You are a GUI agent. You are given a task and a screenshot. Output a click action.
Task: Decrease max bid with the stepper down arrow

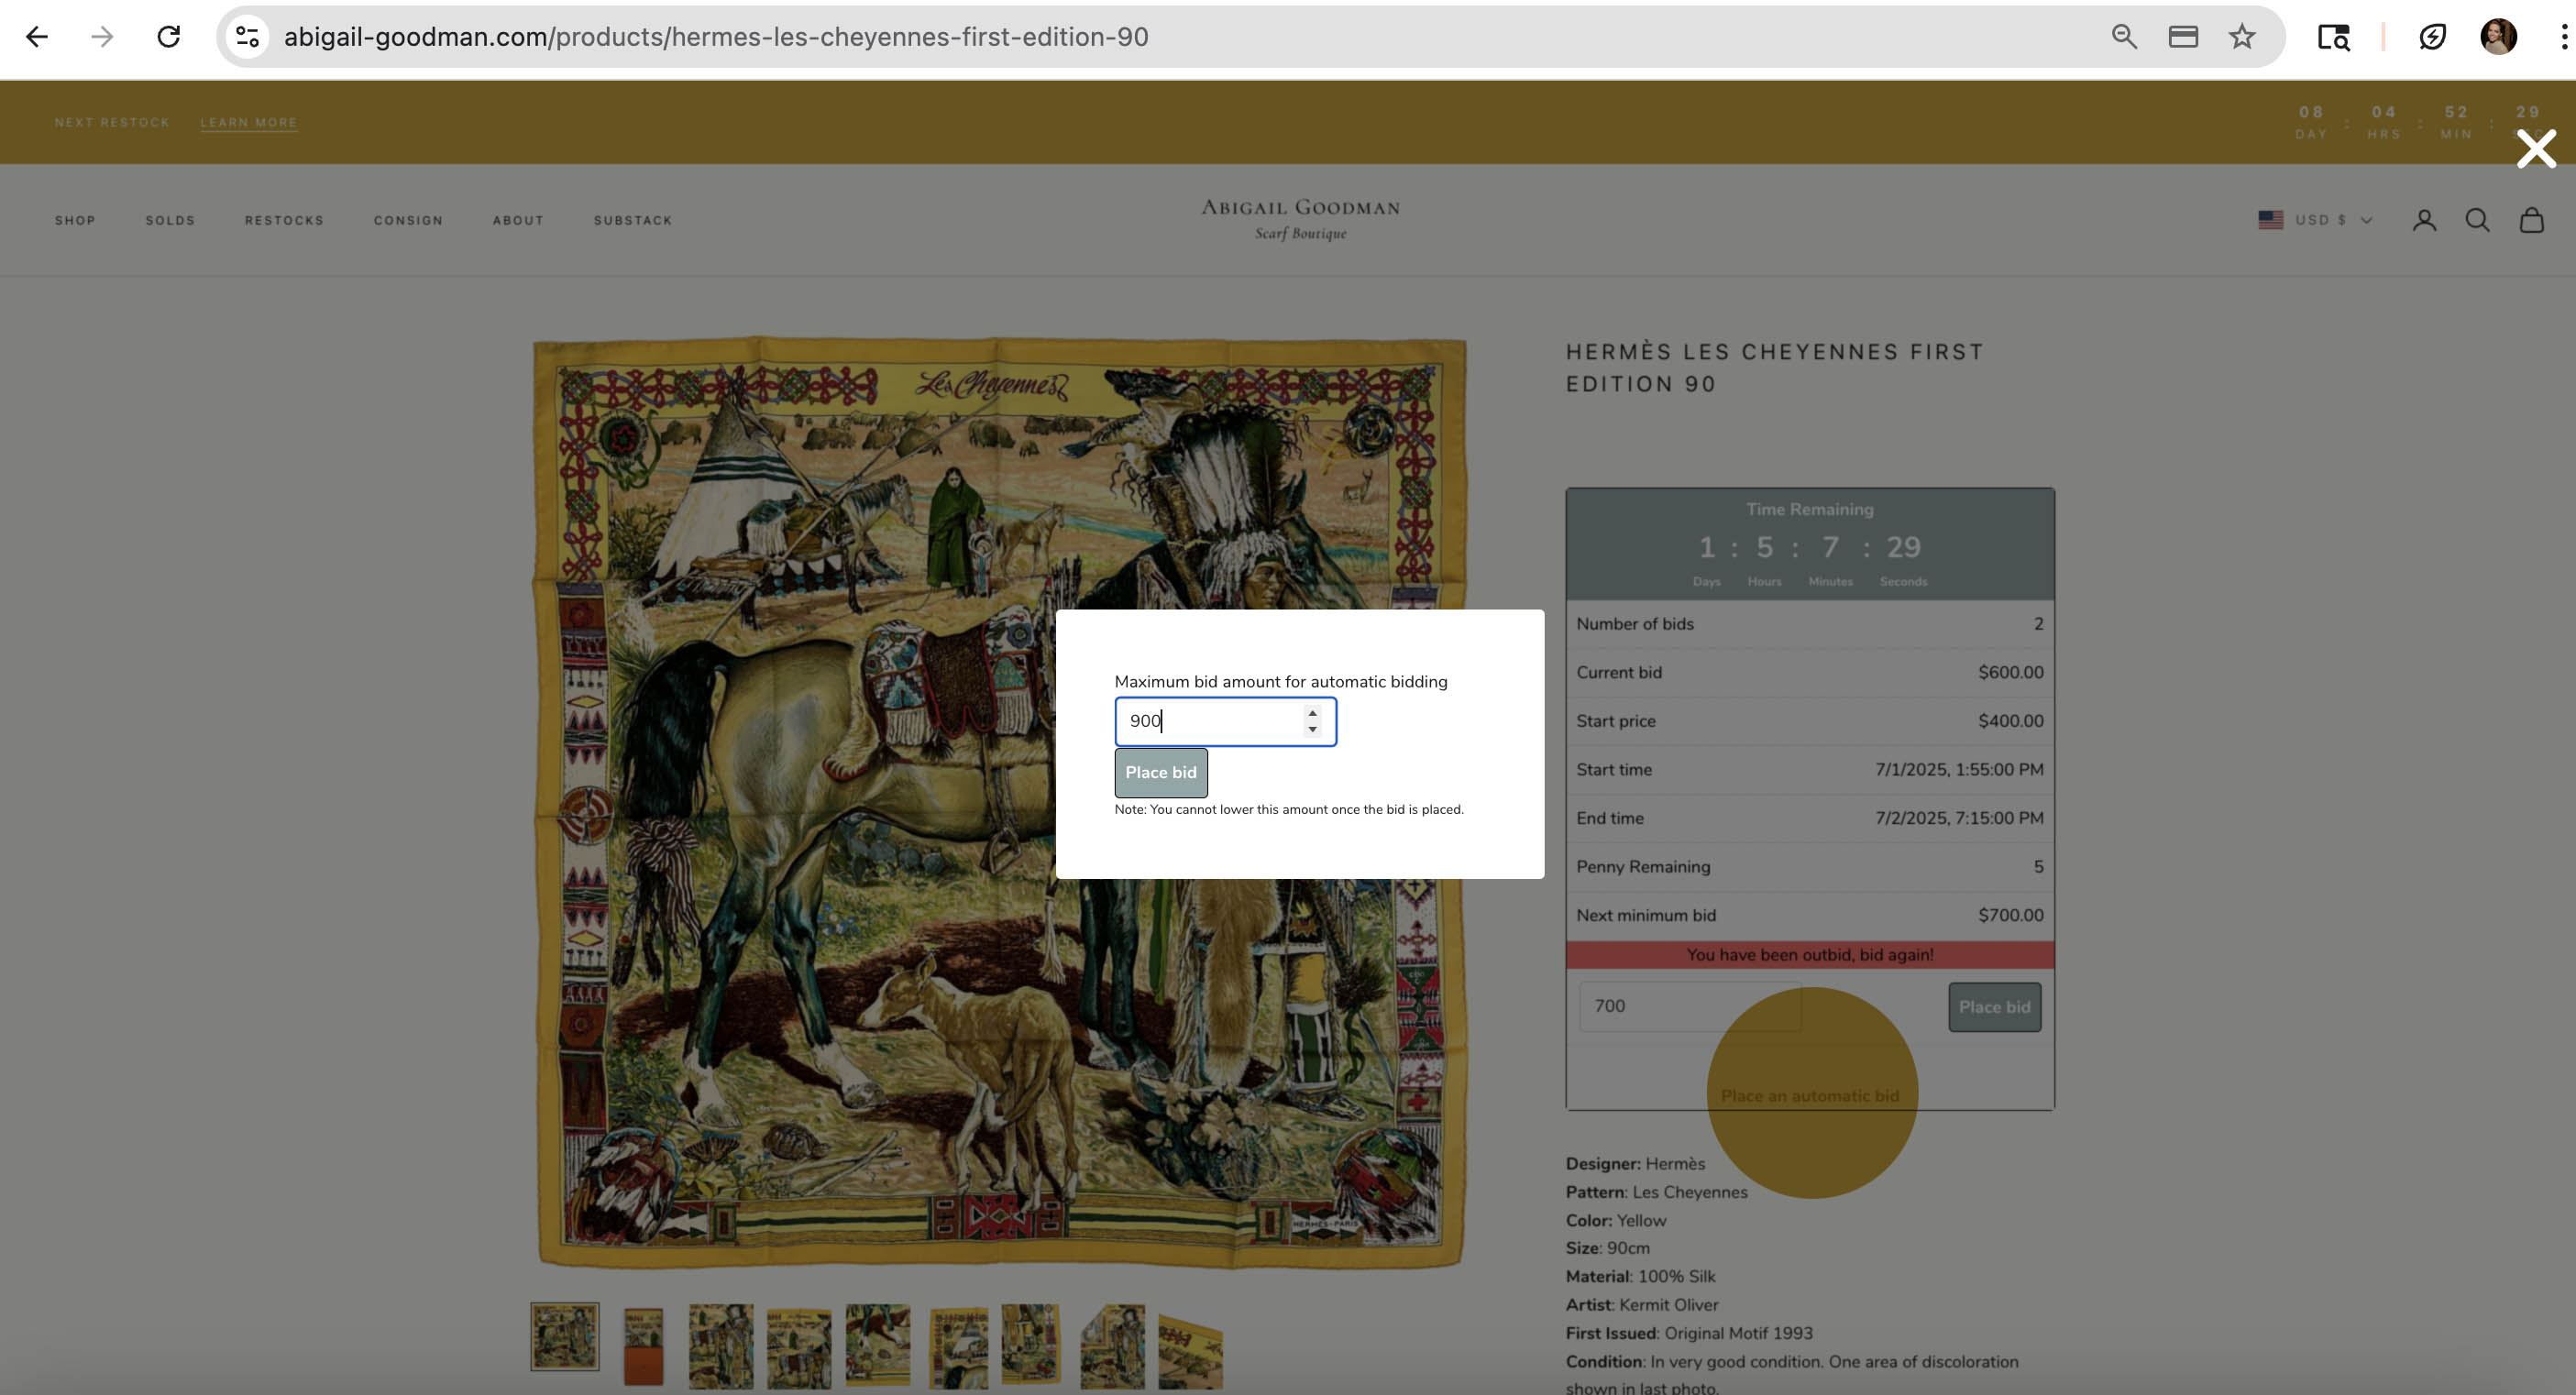click(x=1312, y=730)
